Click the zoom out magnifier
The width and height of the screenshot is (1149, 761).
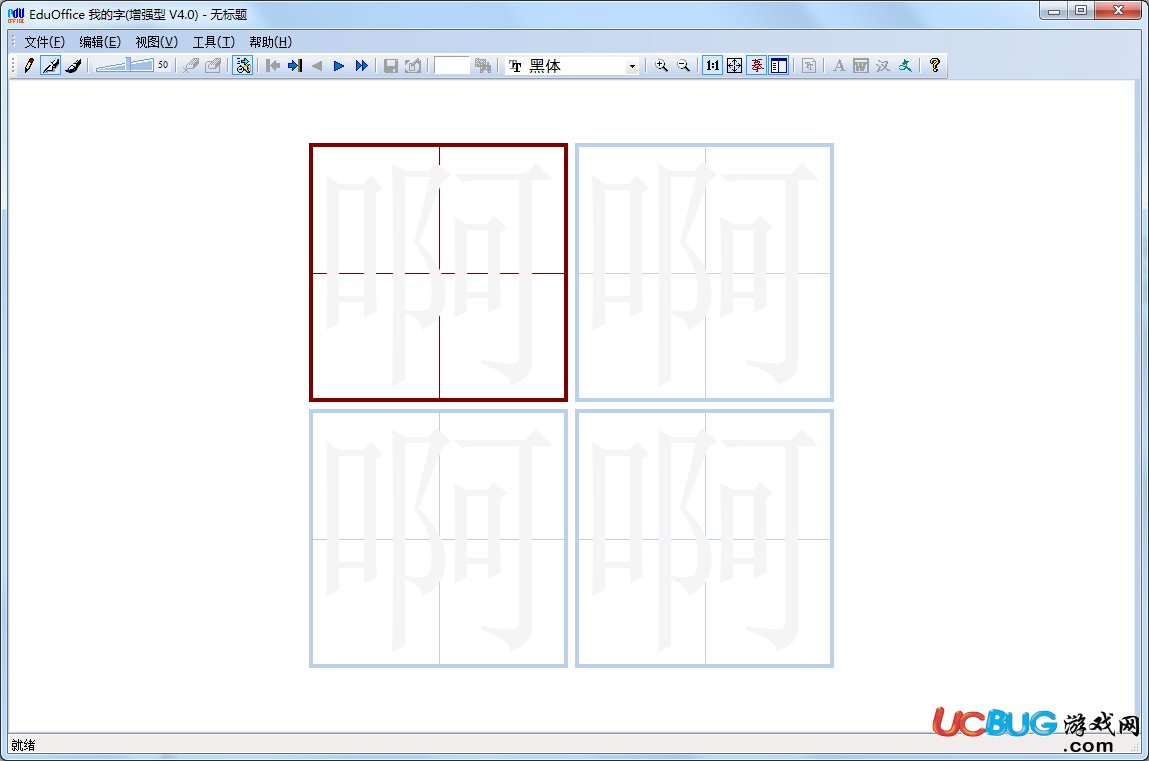coord(684,66)
